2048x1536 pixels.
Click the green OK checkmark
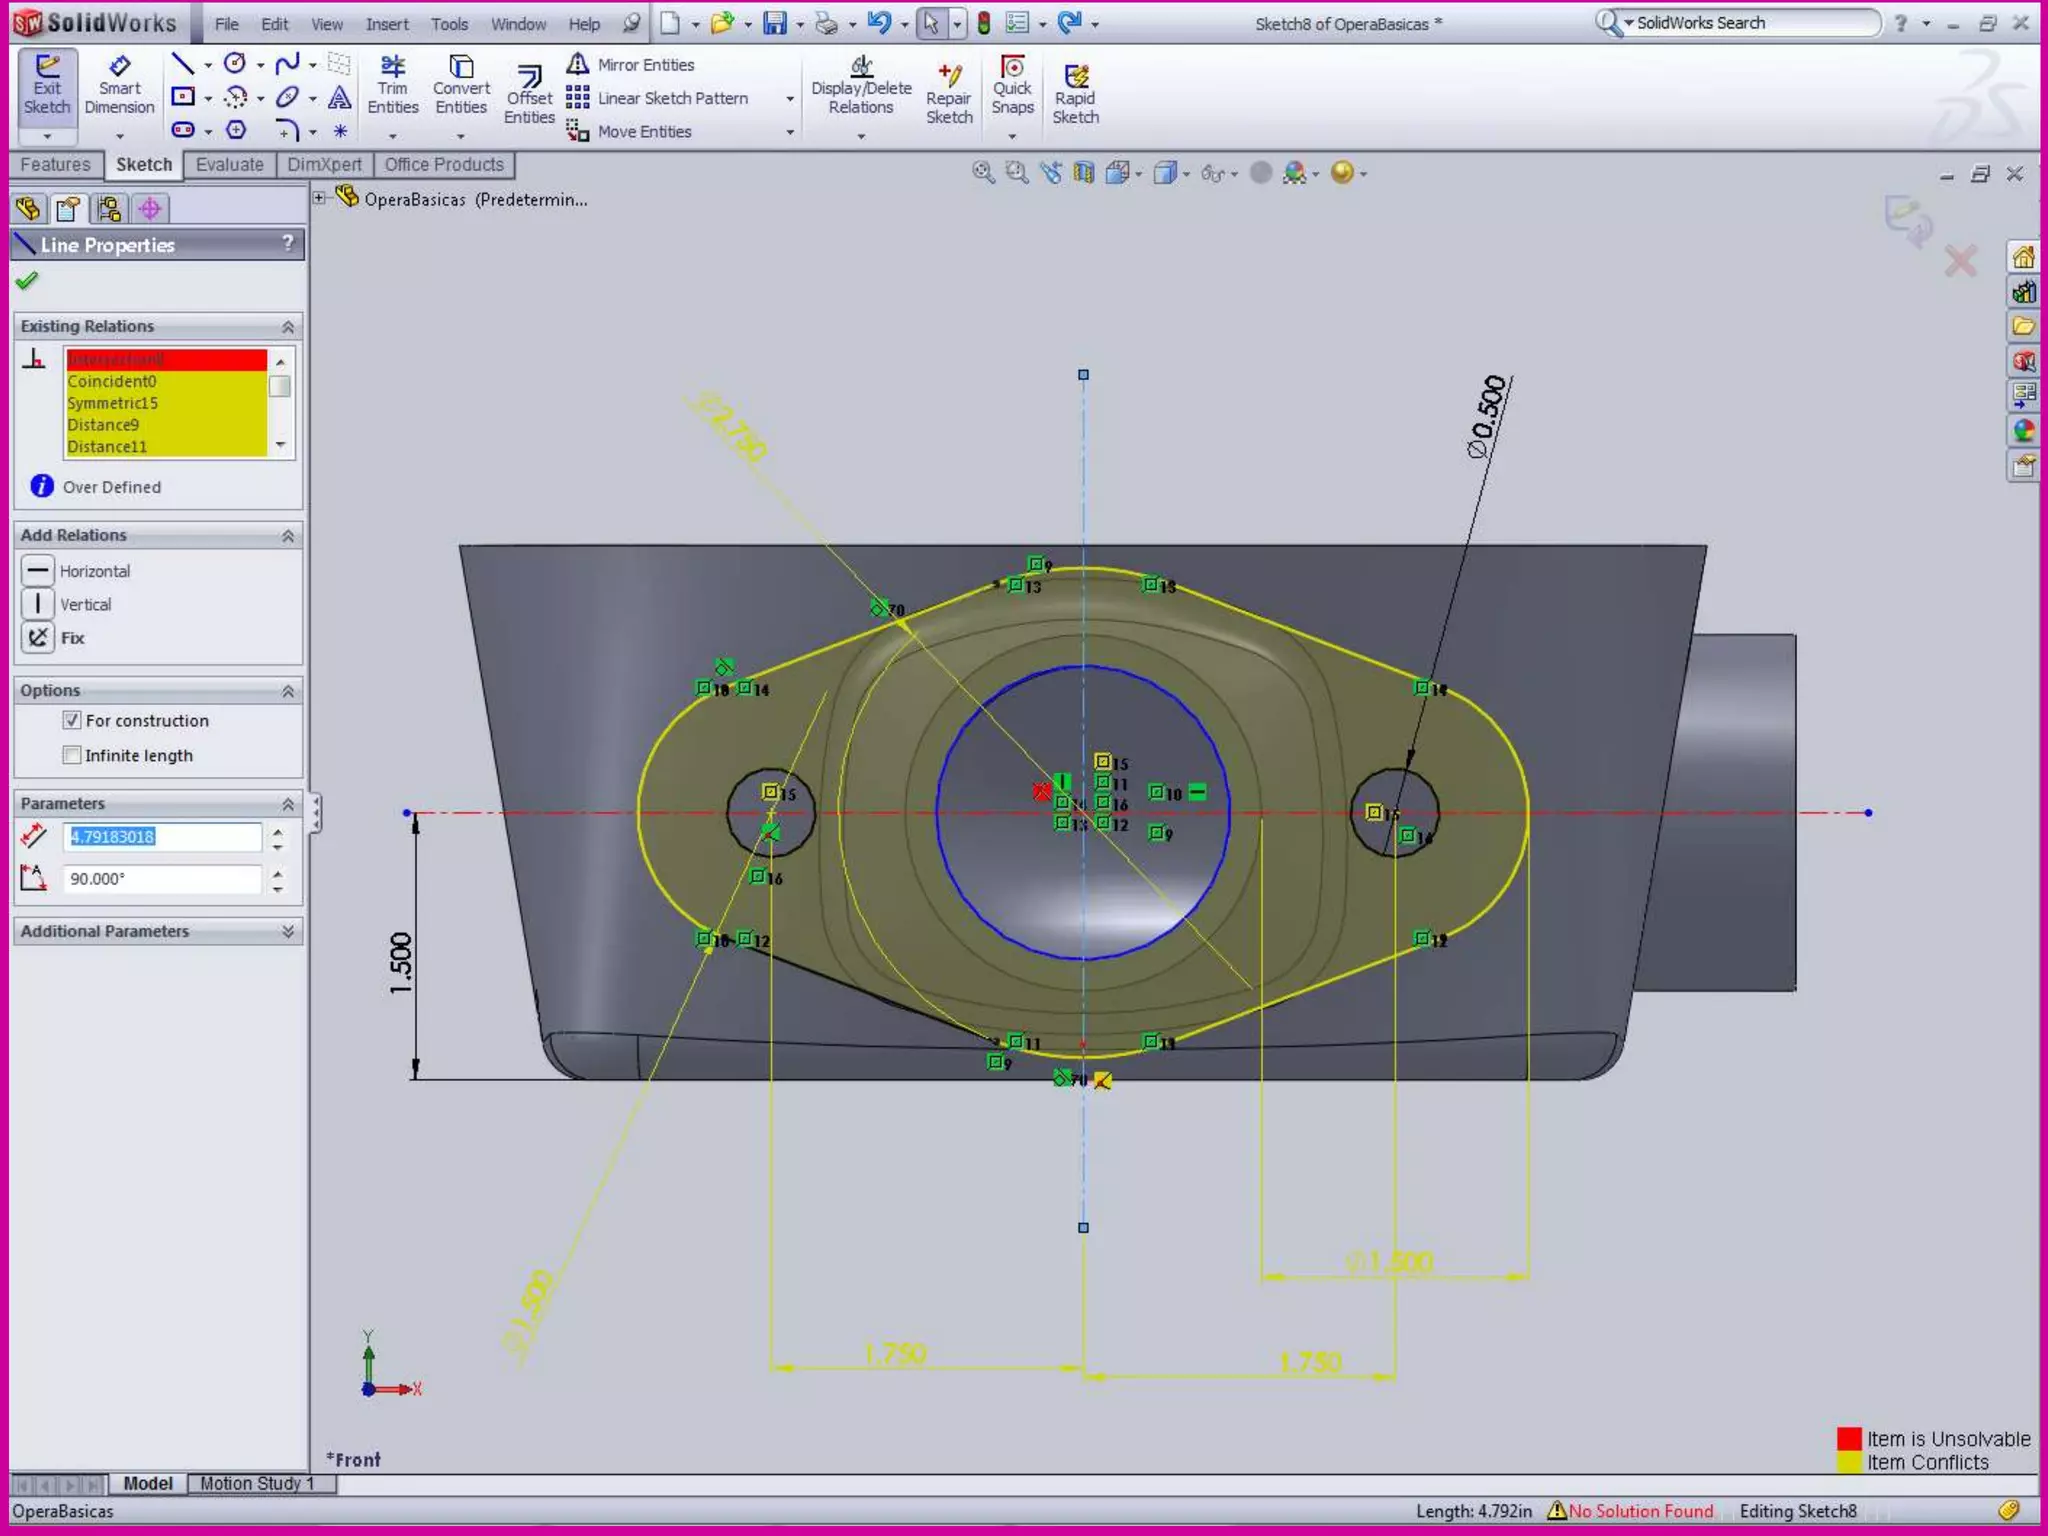pos(28,281)
